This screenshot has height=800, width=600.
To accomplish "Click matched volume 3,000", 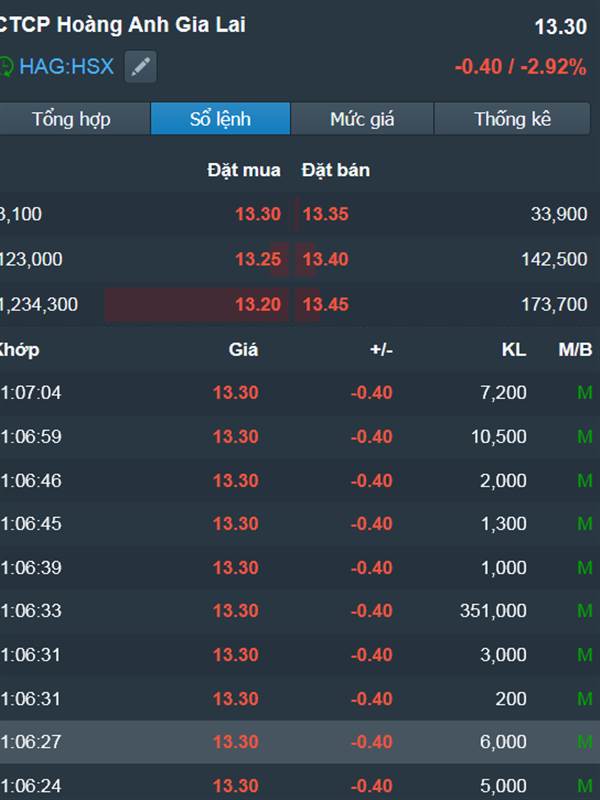I will tap(503, 655).
